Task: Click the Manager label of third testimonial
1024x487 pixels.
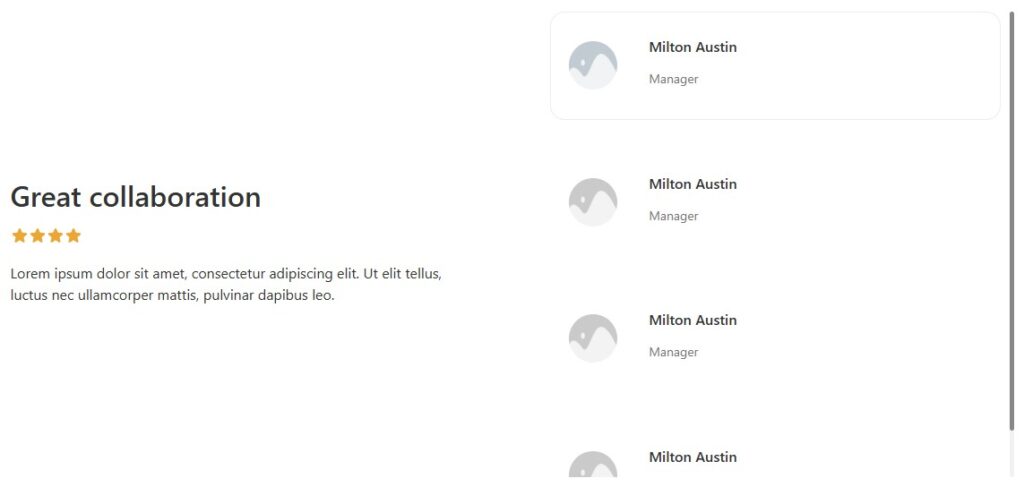Action: [673, 352]
